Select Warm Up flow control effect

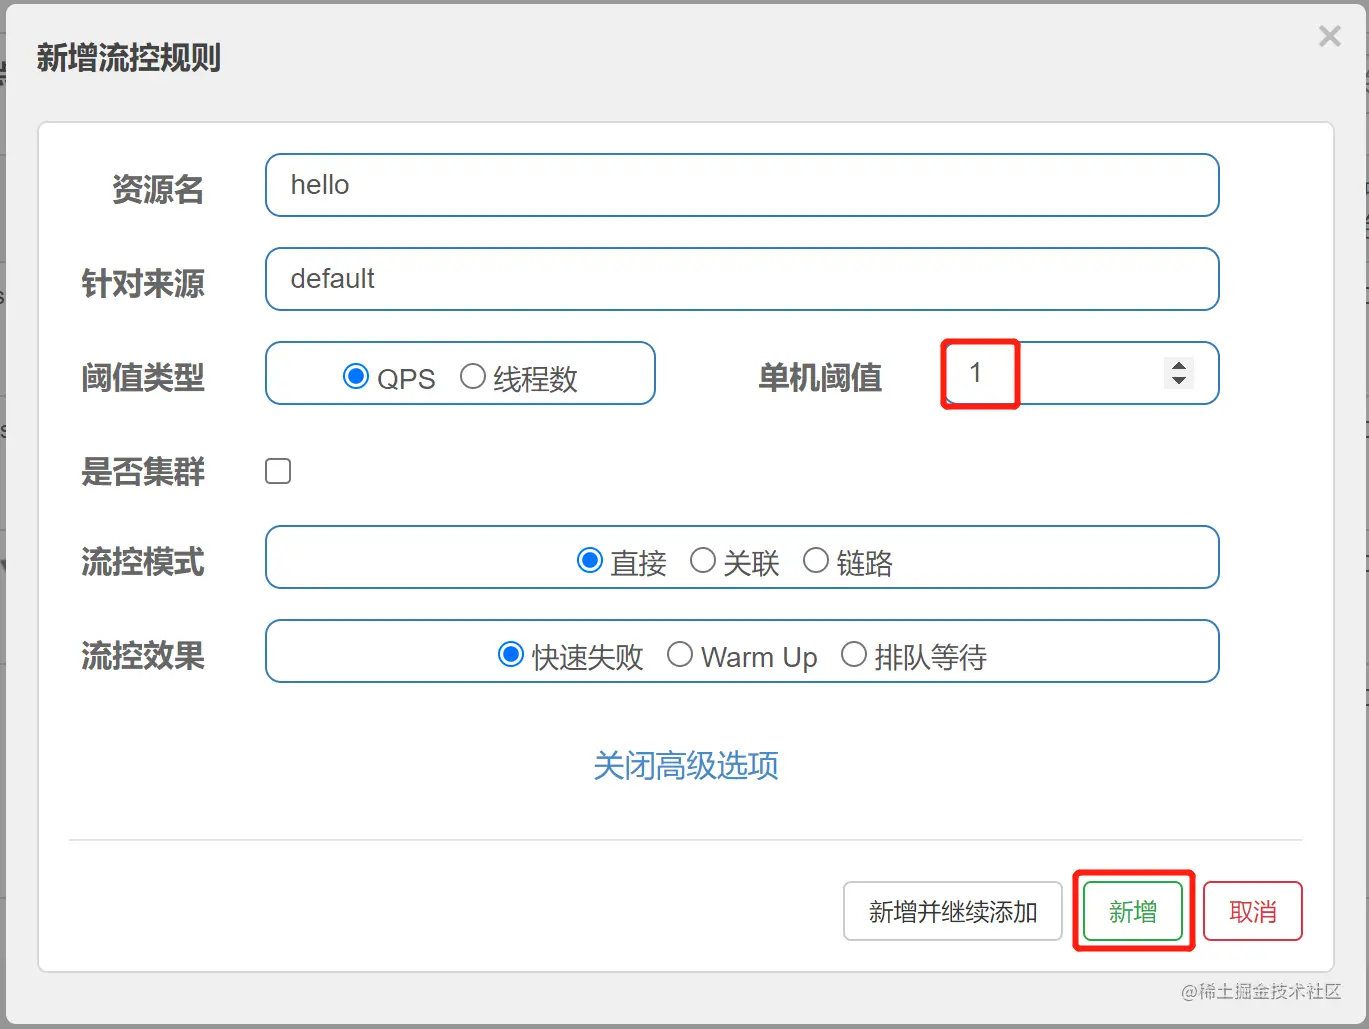(680, 655)
